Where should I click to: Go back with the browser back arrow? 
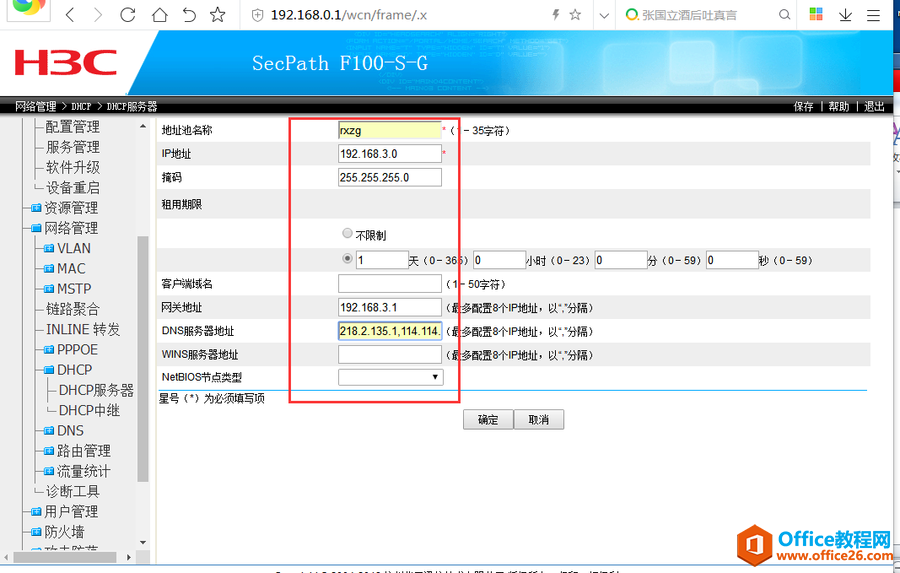[70, 14]
